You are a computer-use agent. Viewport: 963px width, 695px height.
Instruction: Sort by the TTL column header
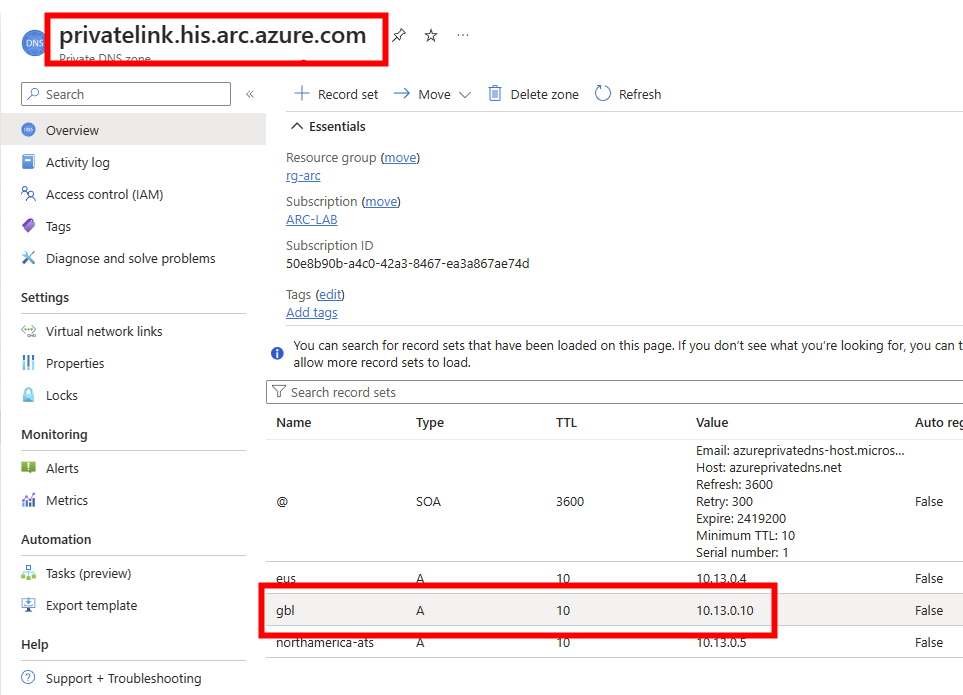[566, 422]
